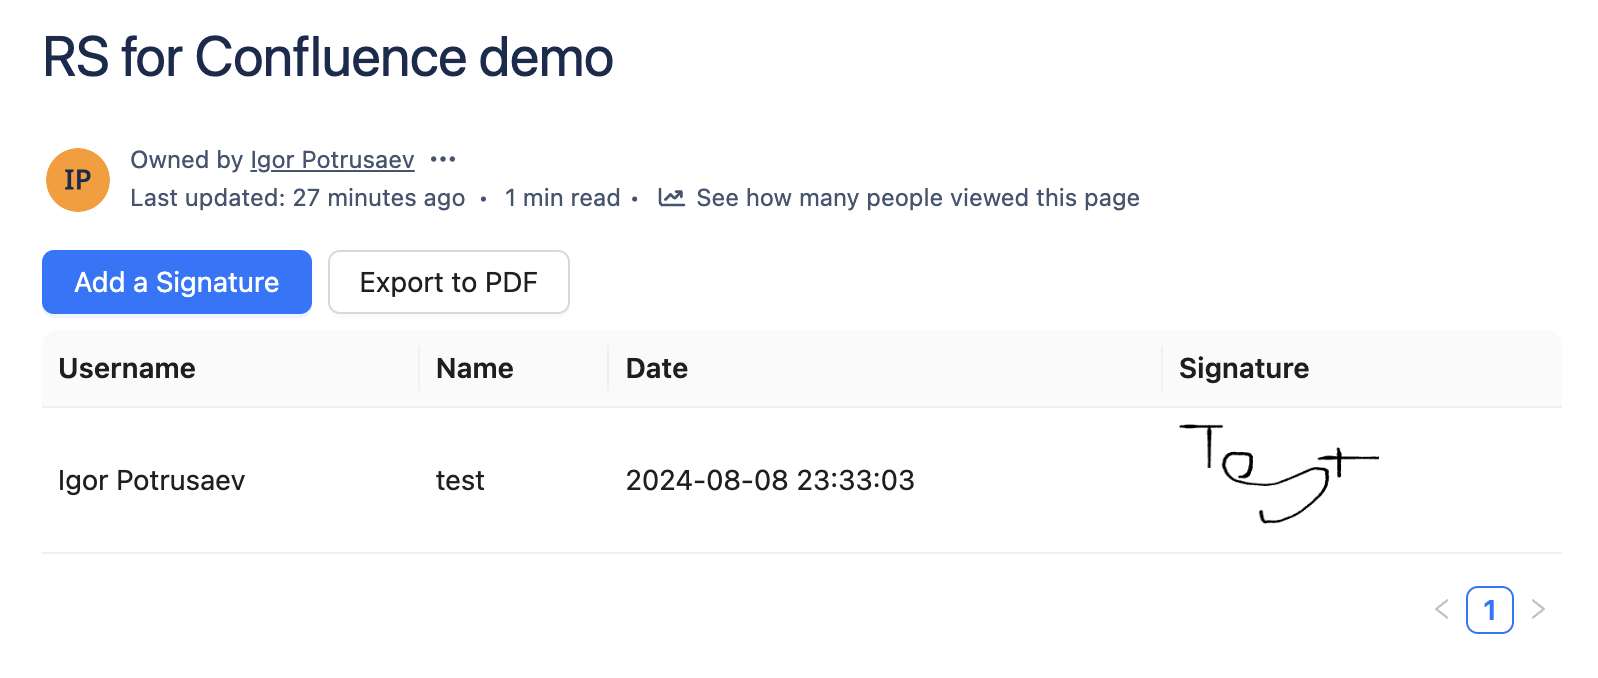The width and height of the screenshot is (1598, 678).
Task: Click the Name column header
Action: 474,368
